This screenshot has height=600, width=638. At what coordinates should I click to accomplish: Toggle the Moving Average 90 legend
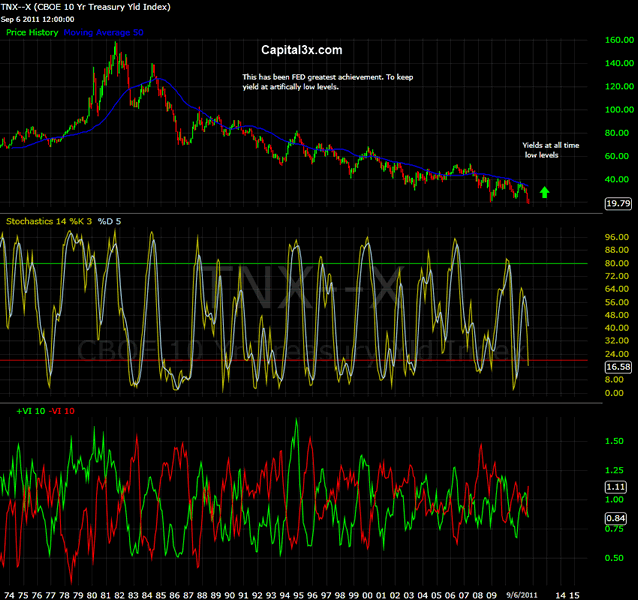pyautogui.click(x=103, y=33)
